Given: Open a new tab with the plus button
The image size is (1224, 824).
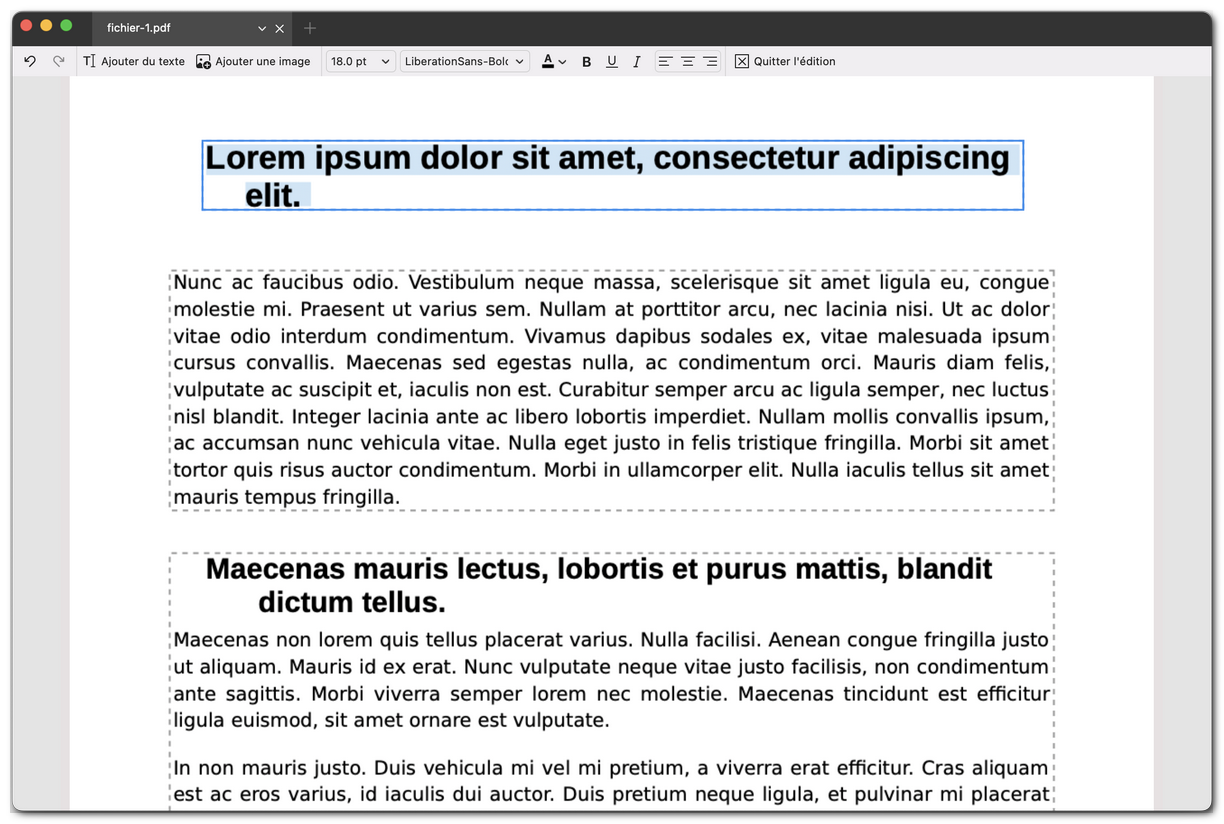Looking at the screenshot, I should 309,29.
